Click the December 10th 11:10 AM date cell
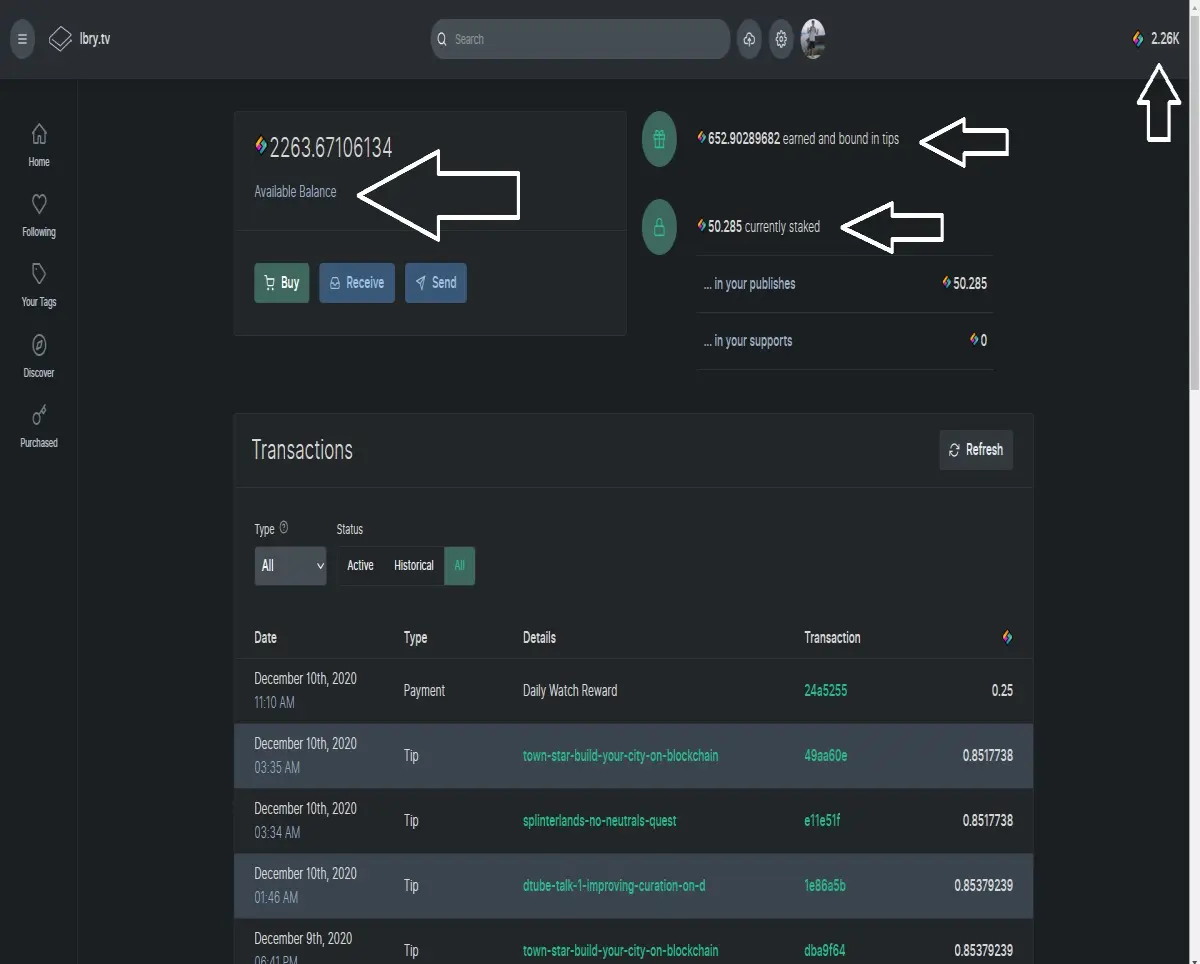1200x964 pixels. pos(305,691)
